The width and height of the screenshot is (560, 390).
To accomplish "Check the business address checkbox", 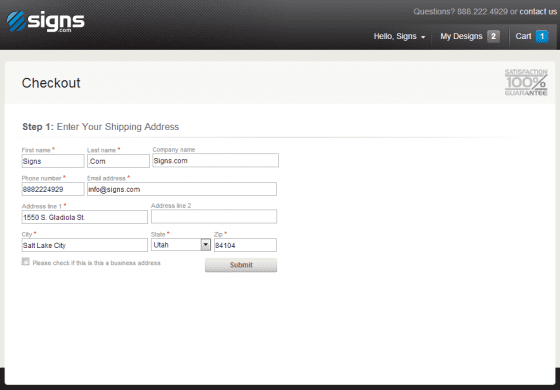I will [25, 261].
